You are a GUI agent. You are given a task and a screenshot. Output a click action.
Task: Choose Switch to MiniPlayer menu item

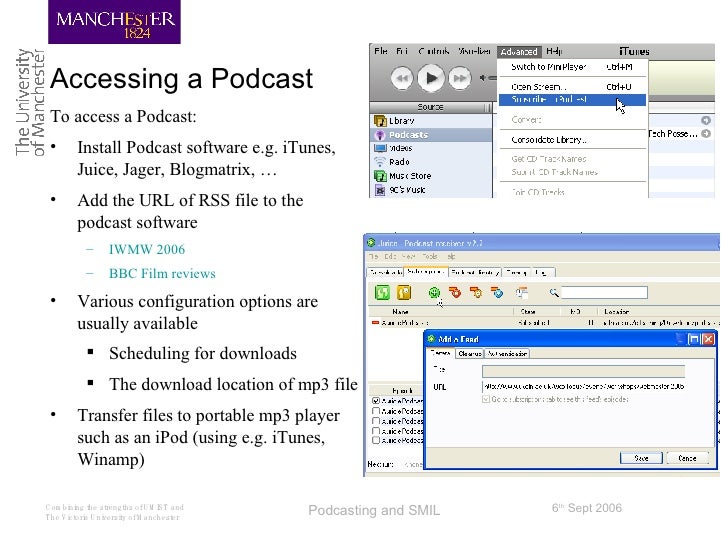click(572, 67)
